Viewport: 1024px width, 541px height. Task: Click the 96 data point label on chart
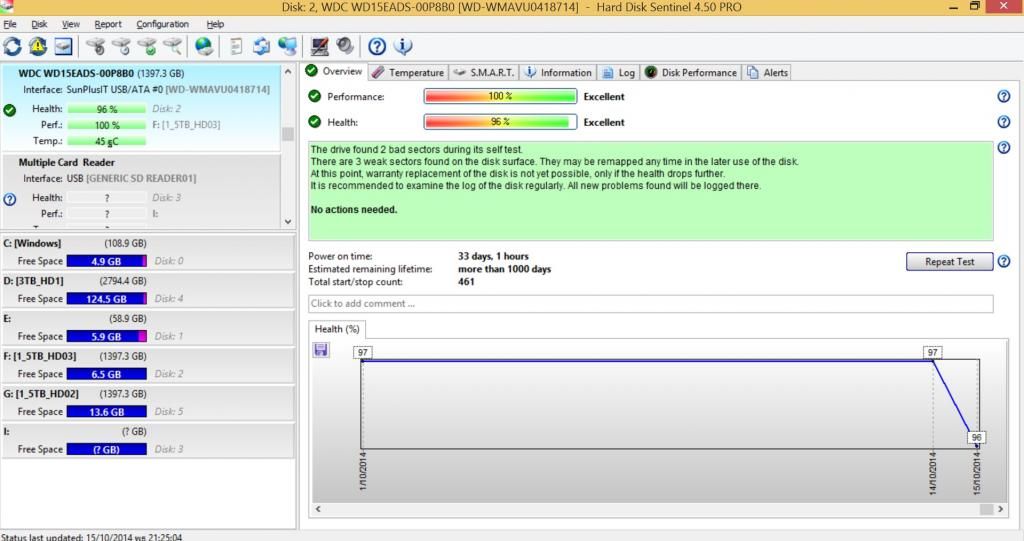point(976,437)
